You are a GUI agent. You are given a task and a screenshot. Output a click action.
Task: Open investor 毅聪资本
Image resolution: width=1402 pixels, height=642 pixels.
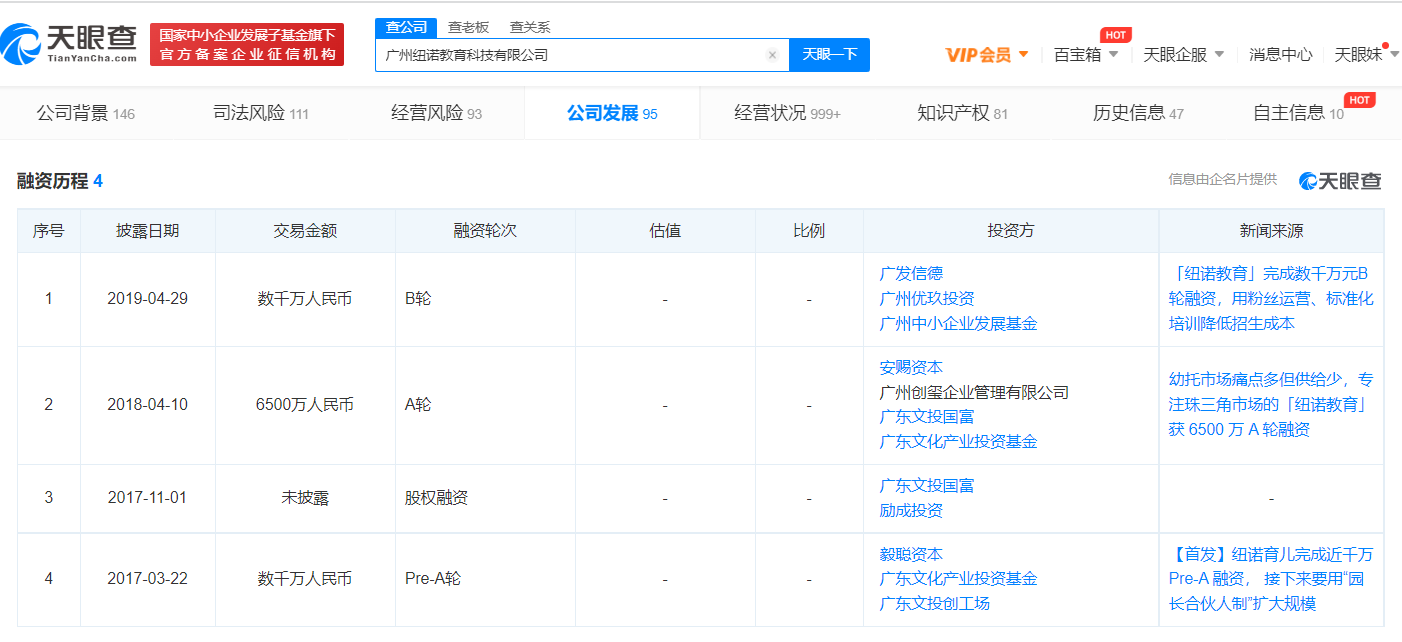pos(911,554)
